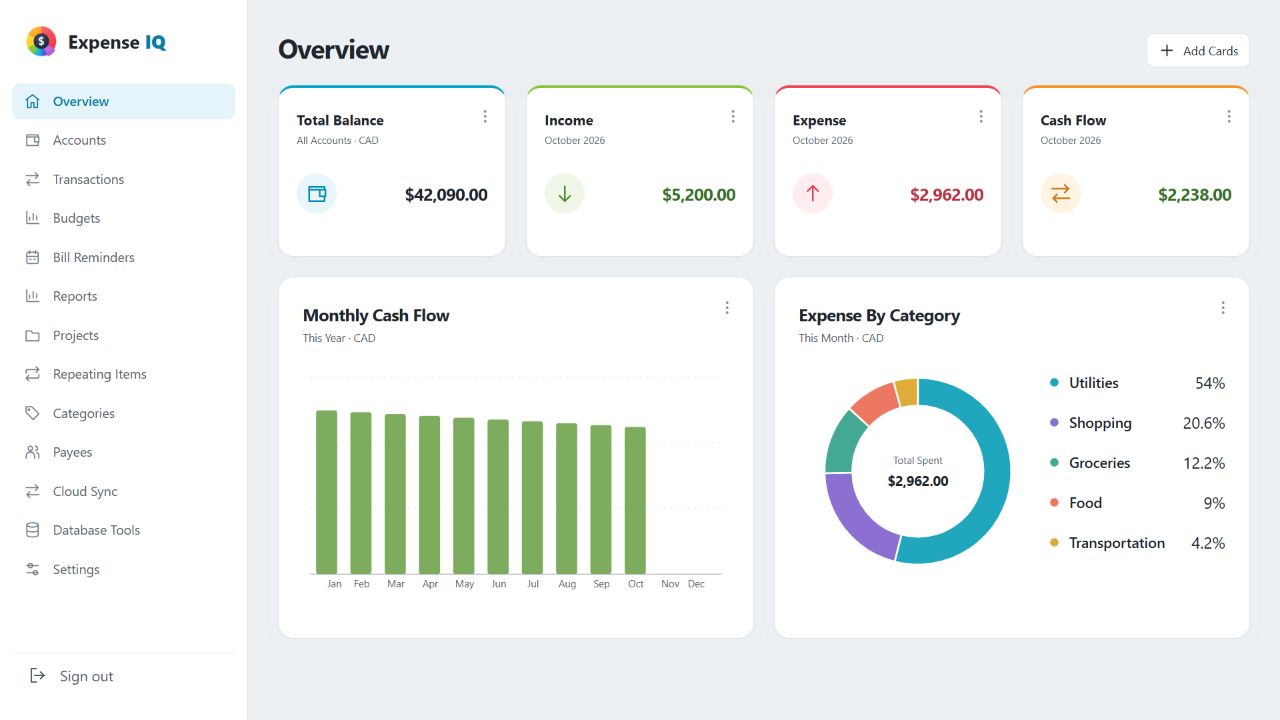Image resolution: width=1280 pixels, height=720 pixels.
Task: Click the Repeating Items loop icon
Action: 33,374
